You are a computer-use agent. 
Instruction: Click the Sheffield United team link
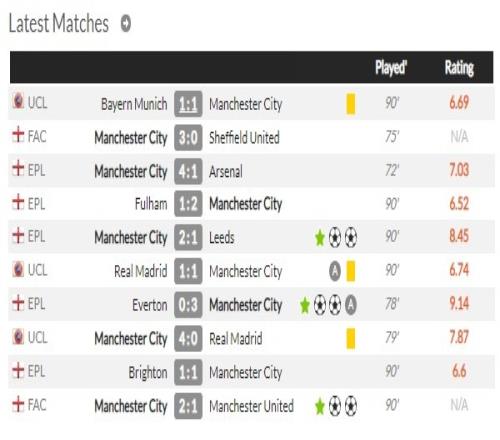[244, 138]
